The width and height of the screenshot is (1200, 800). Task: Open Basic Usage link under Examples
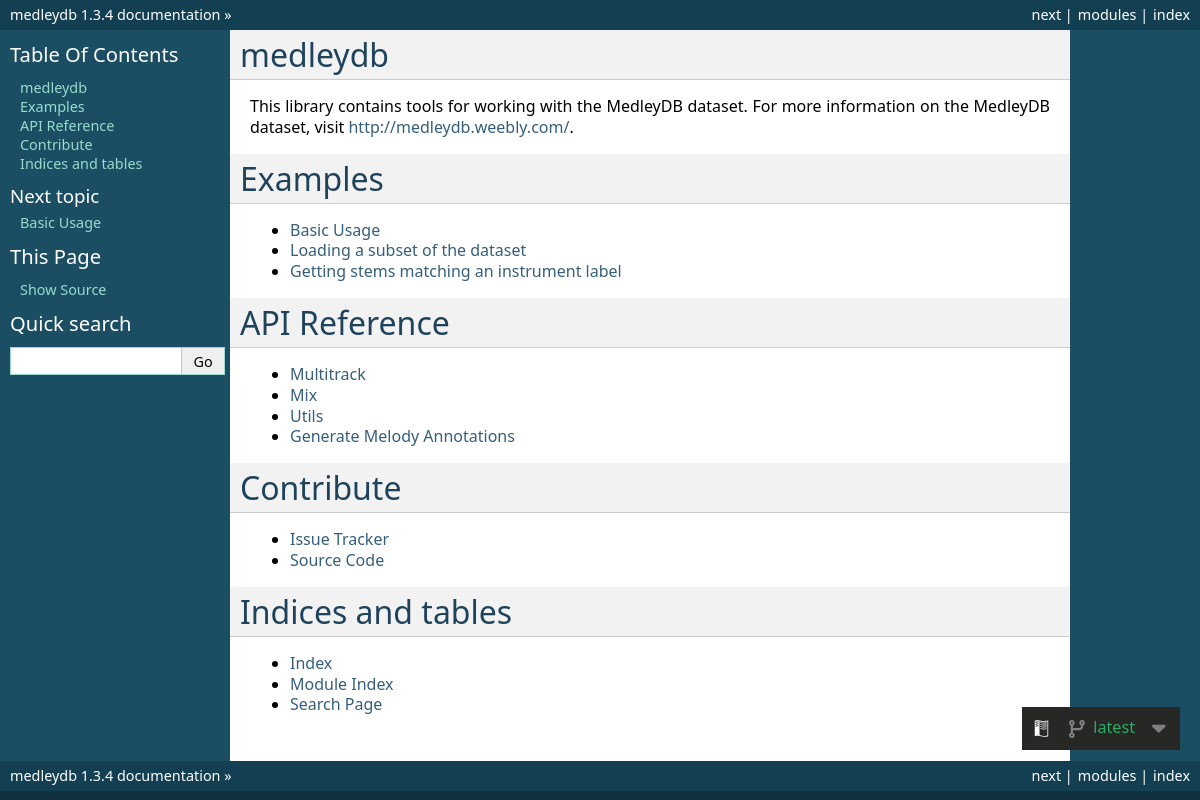click(335, 230)
